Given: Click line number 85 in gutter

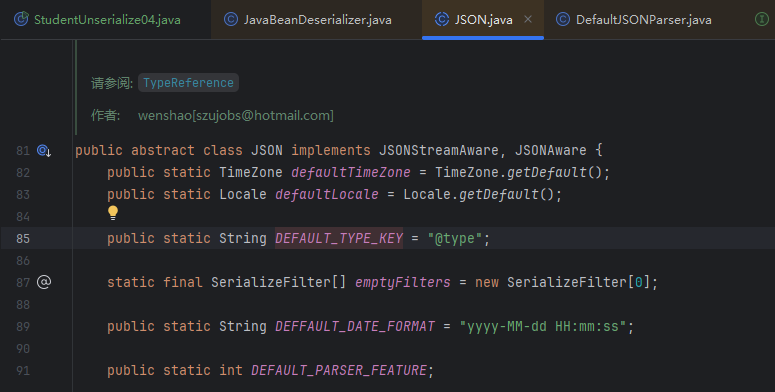Looking at the screenshot, I should (23, 238).
